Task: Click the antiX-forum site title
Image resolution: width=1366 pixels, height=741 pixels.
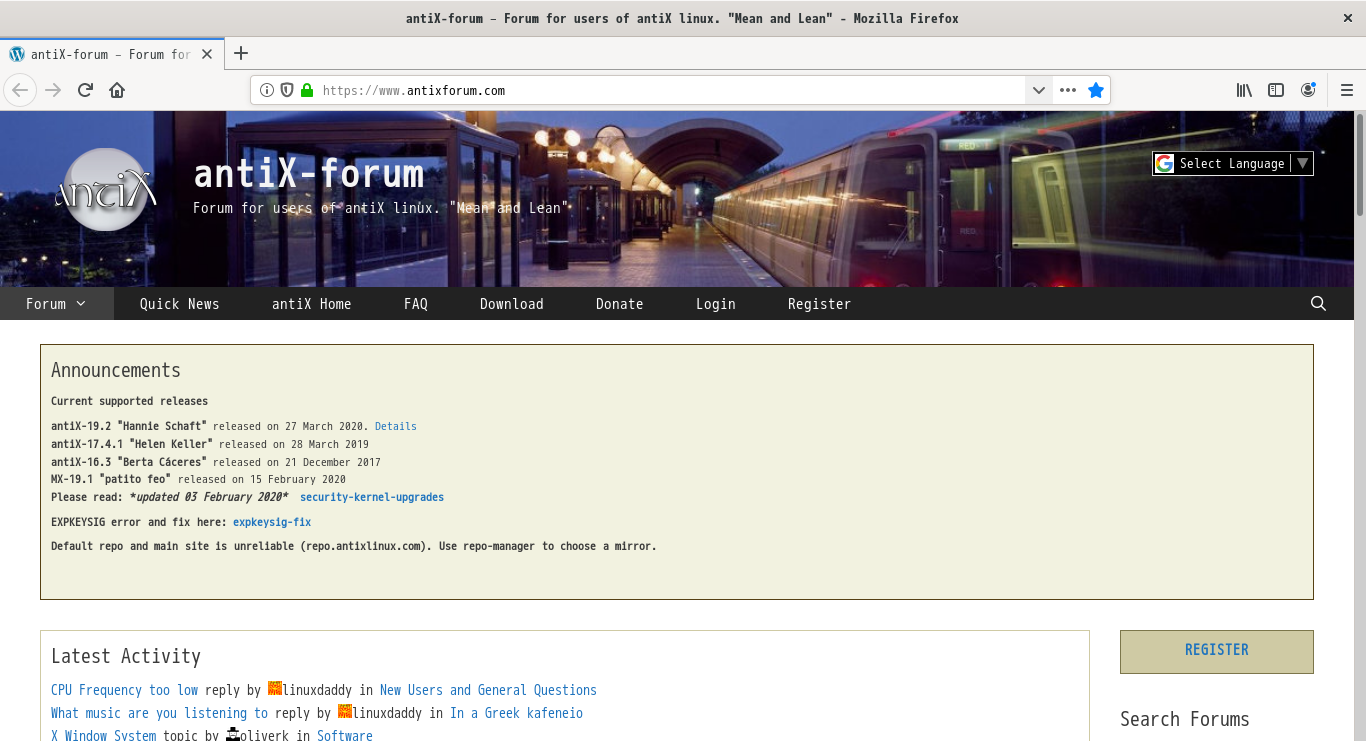Action: point(309,174)
